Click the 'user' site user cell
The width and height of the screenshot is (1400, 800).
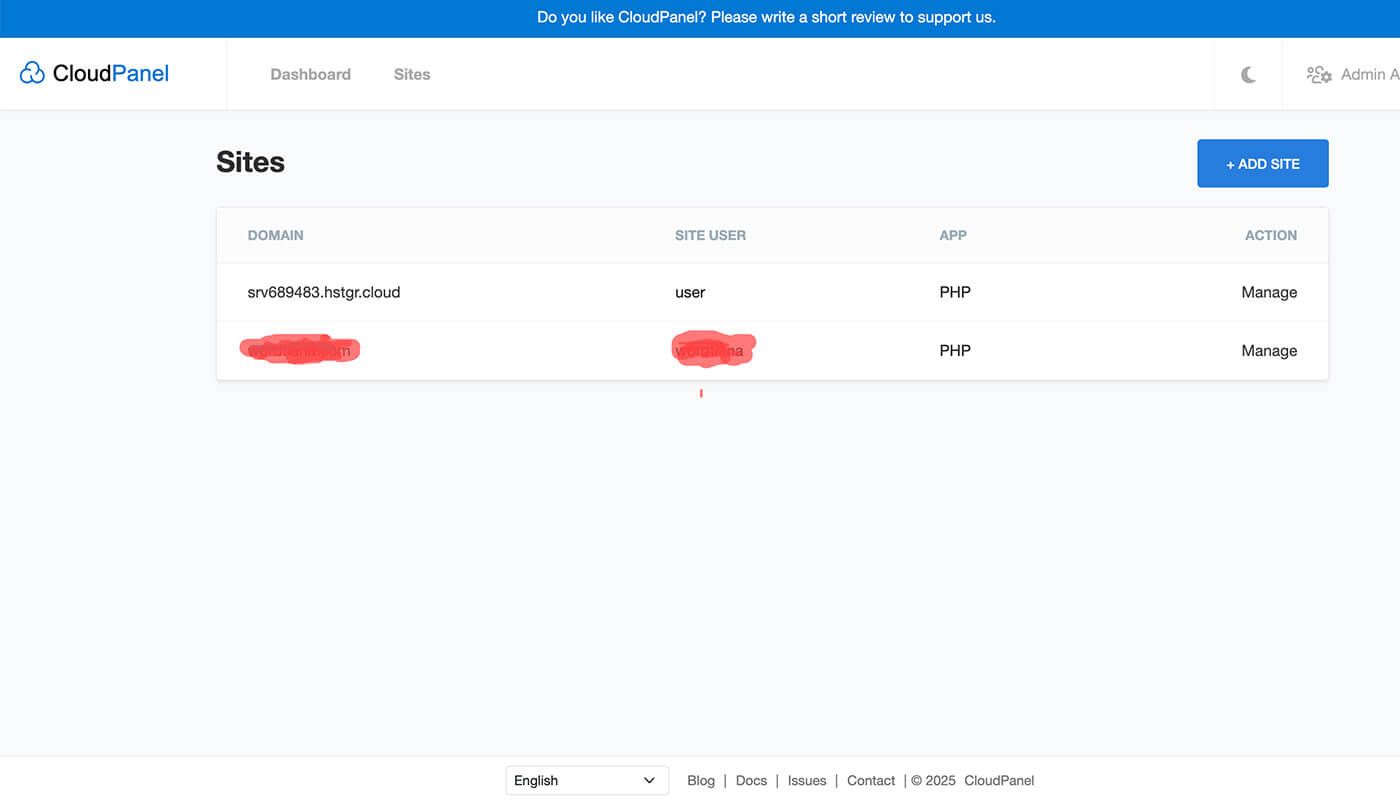(x=690, y=292)
